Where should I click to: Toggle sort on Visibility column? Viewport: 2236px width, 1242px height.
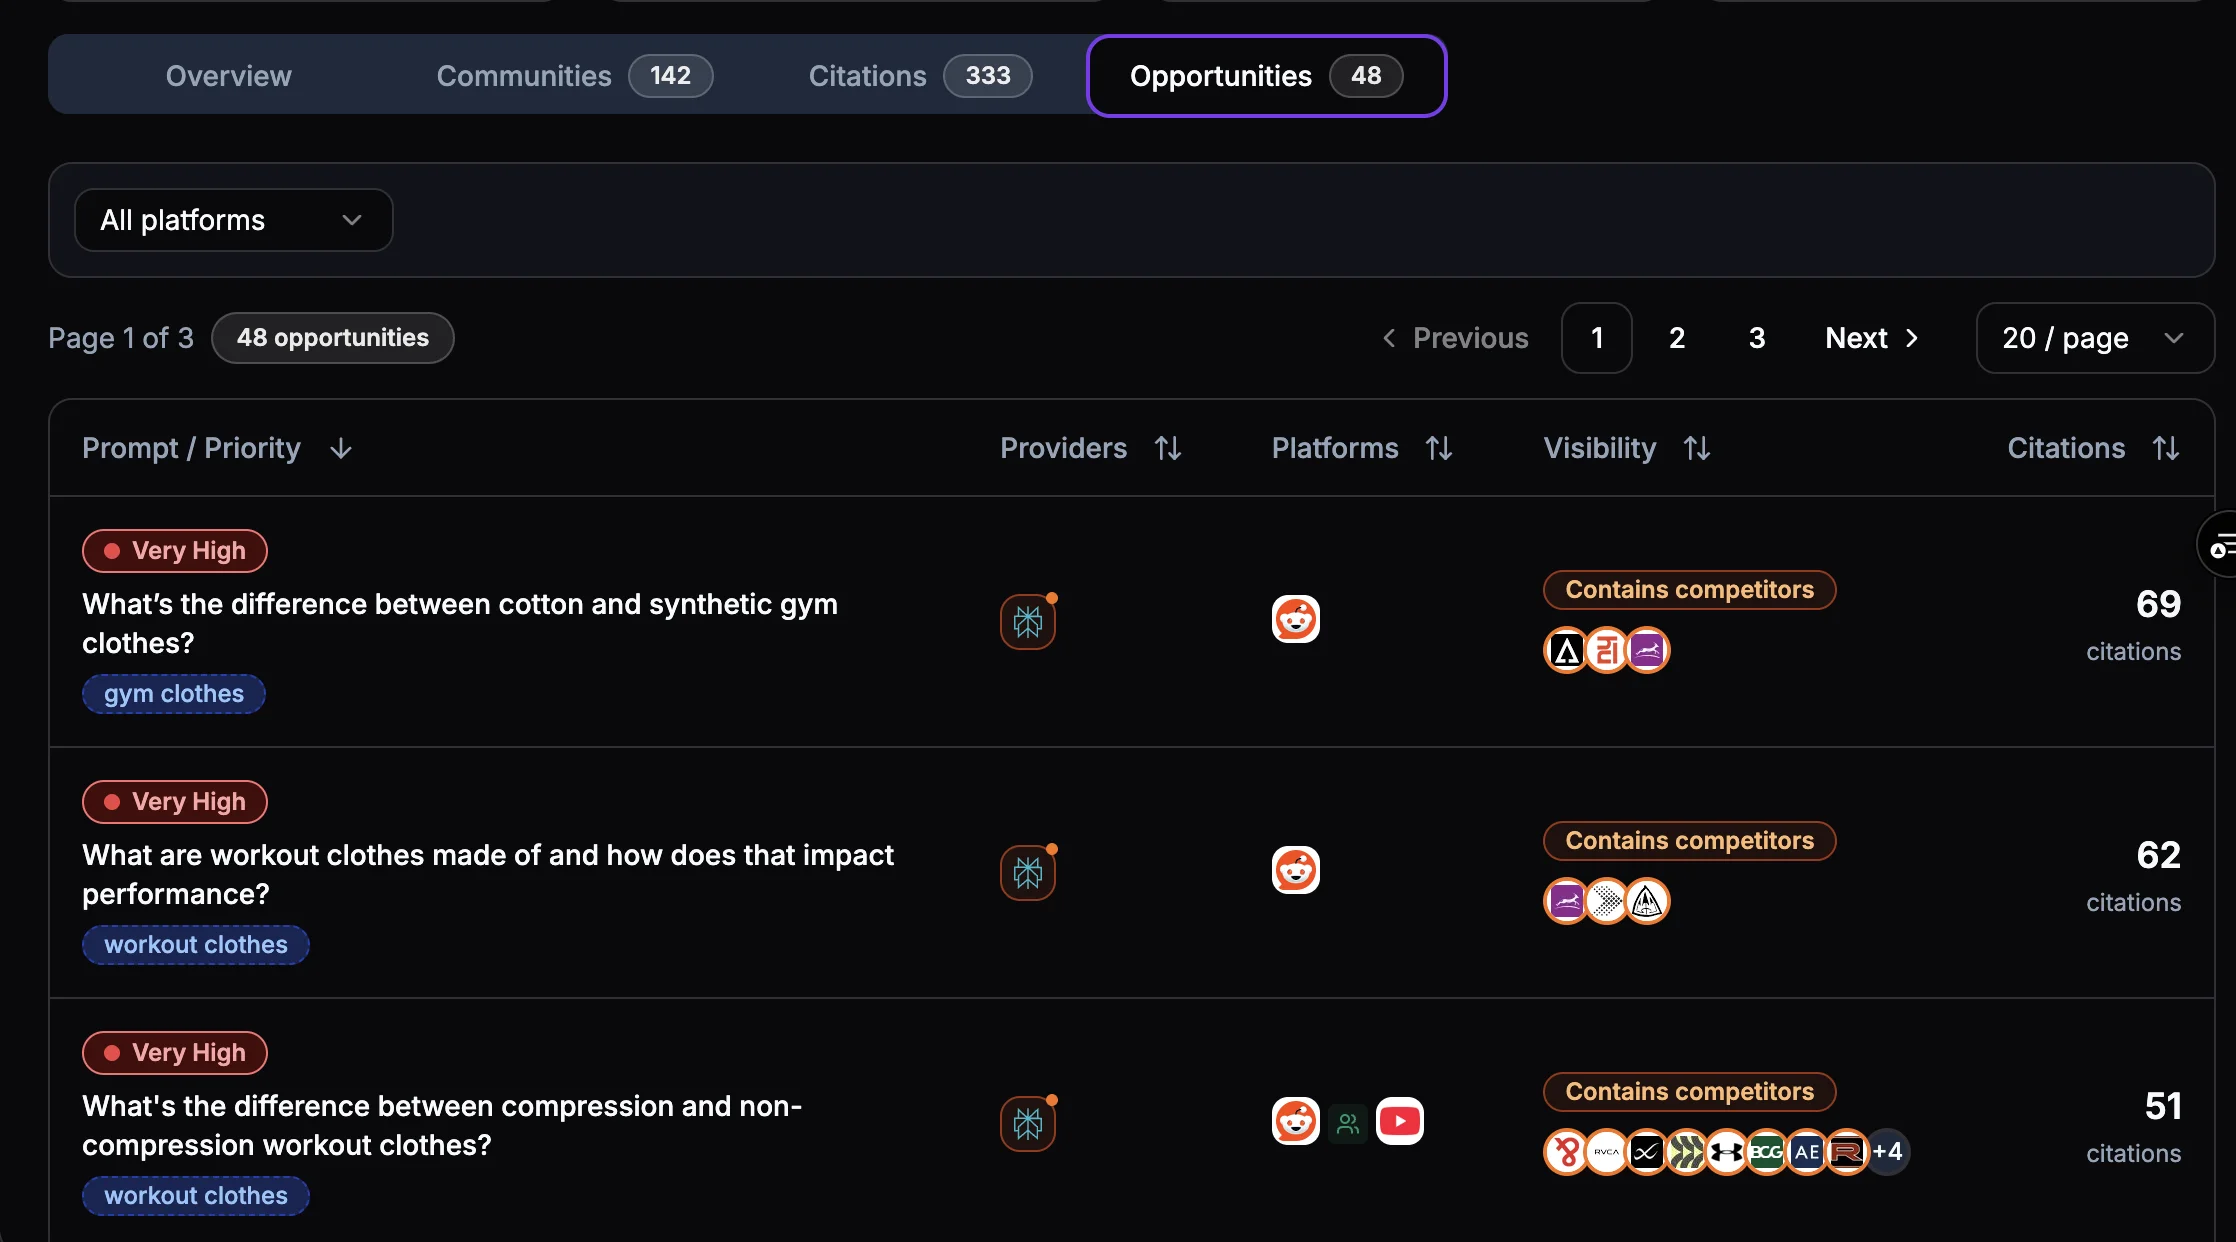coord(1696,448)
